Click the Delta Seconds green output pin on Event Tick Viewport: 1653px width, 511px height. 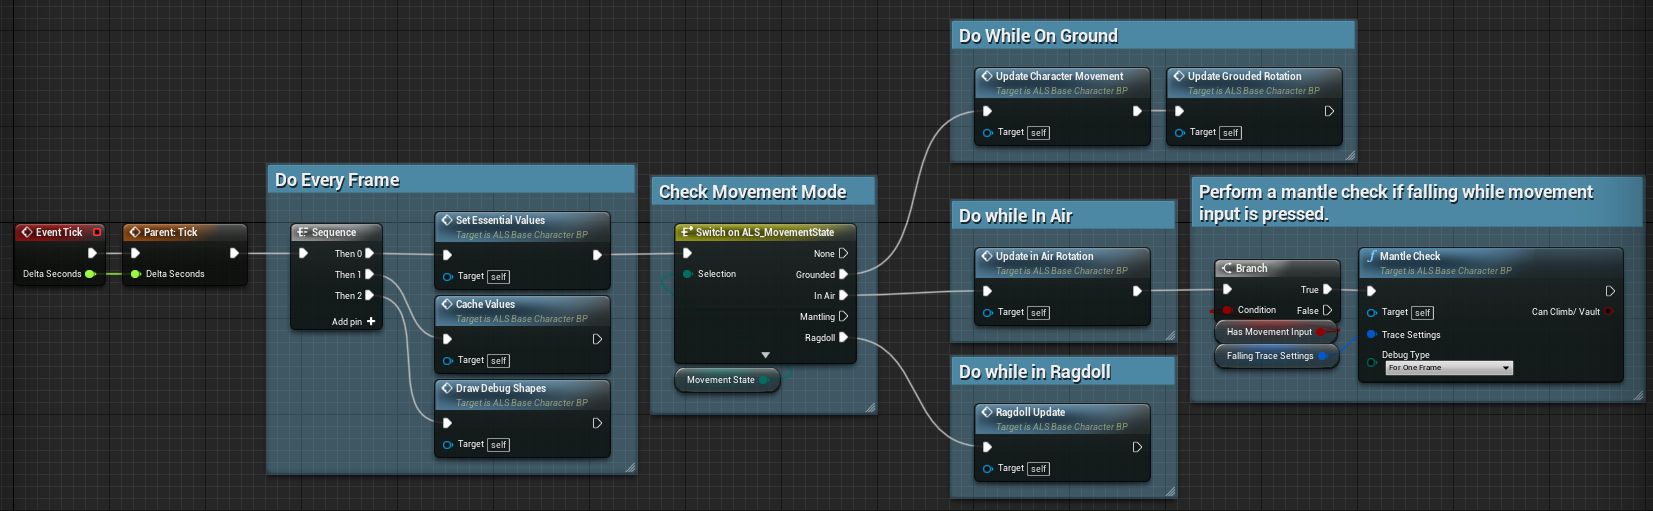pos(90,274)
